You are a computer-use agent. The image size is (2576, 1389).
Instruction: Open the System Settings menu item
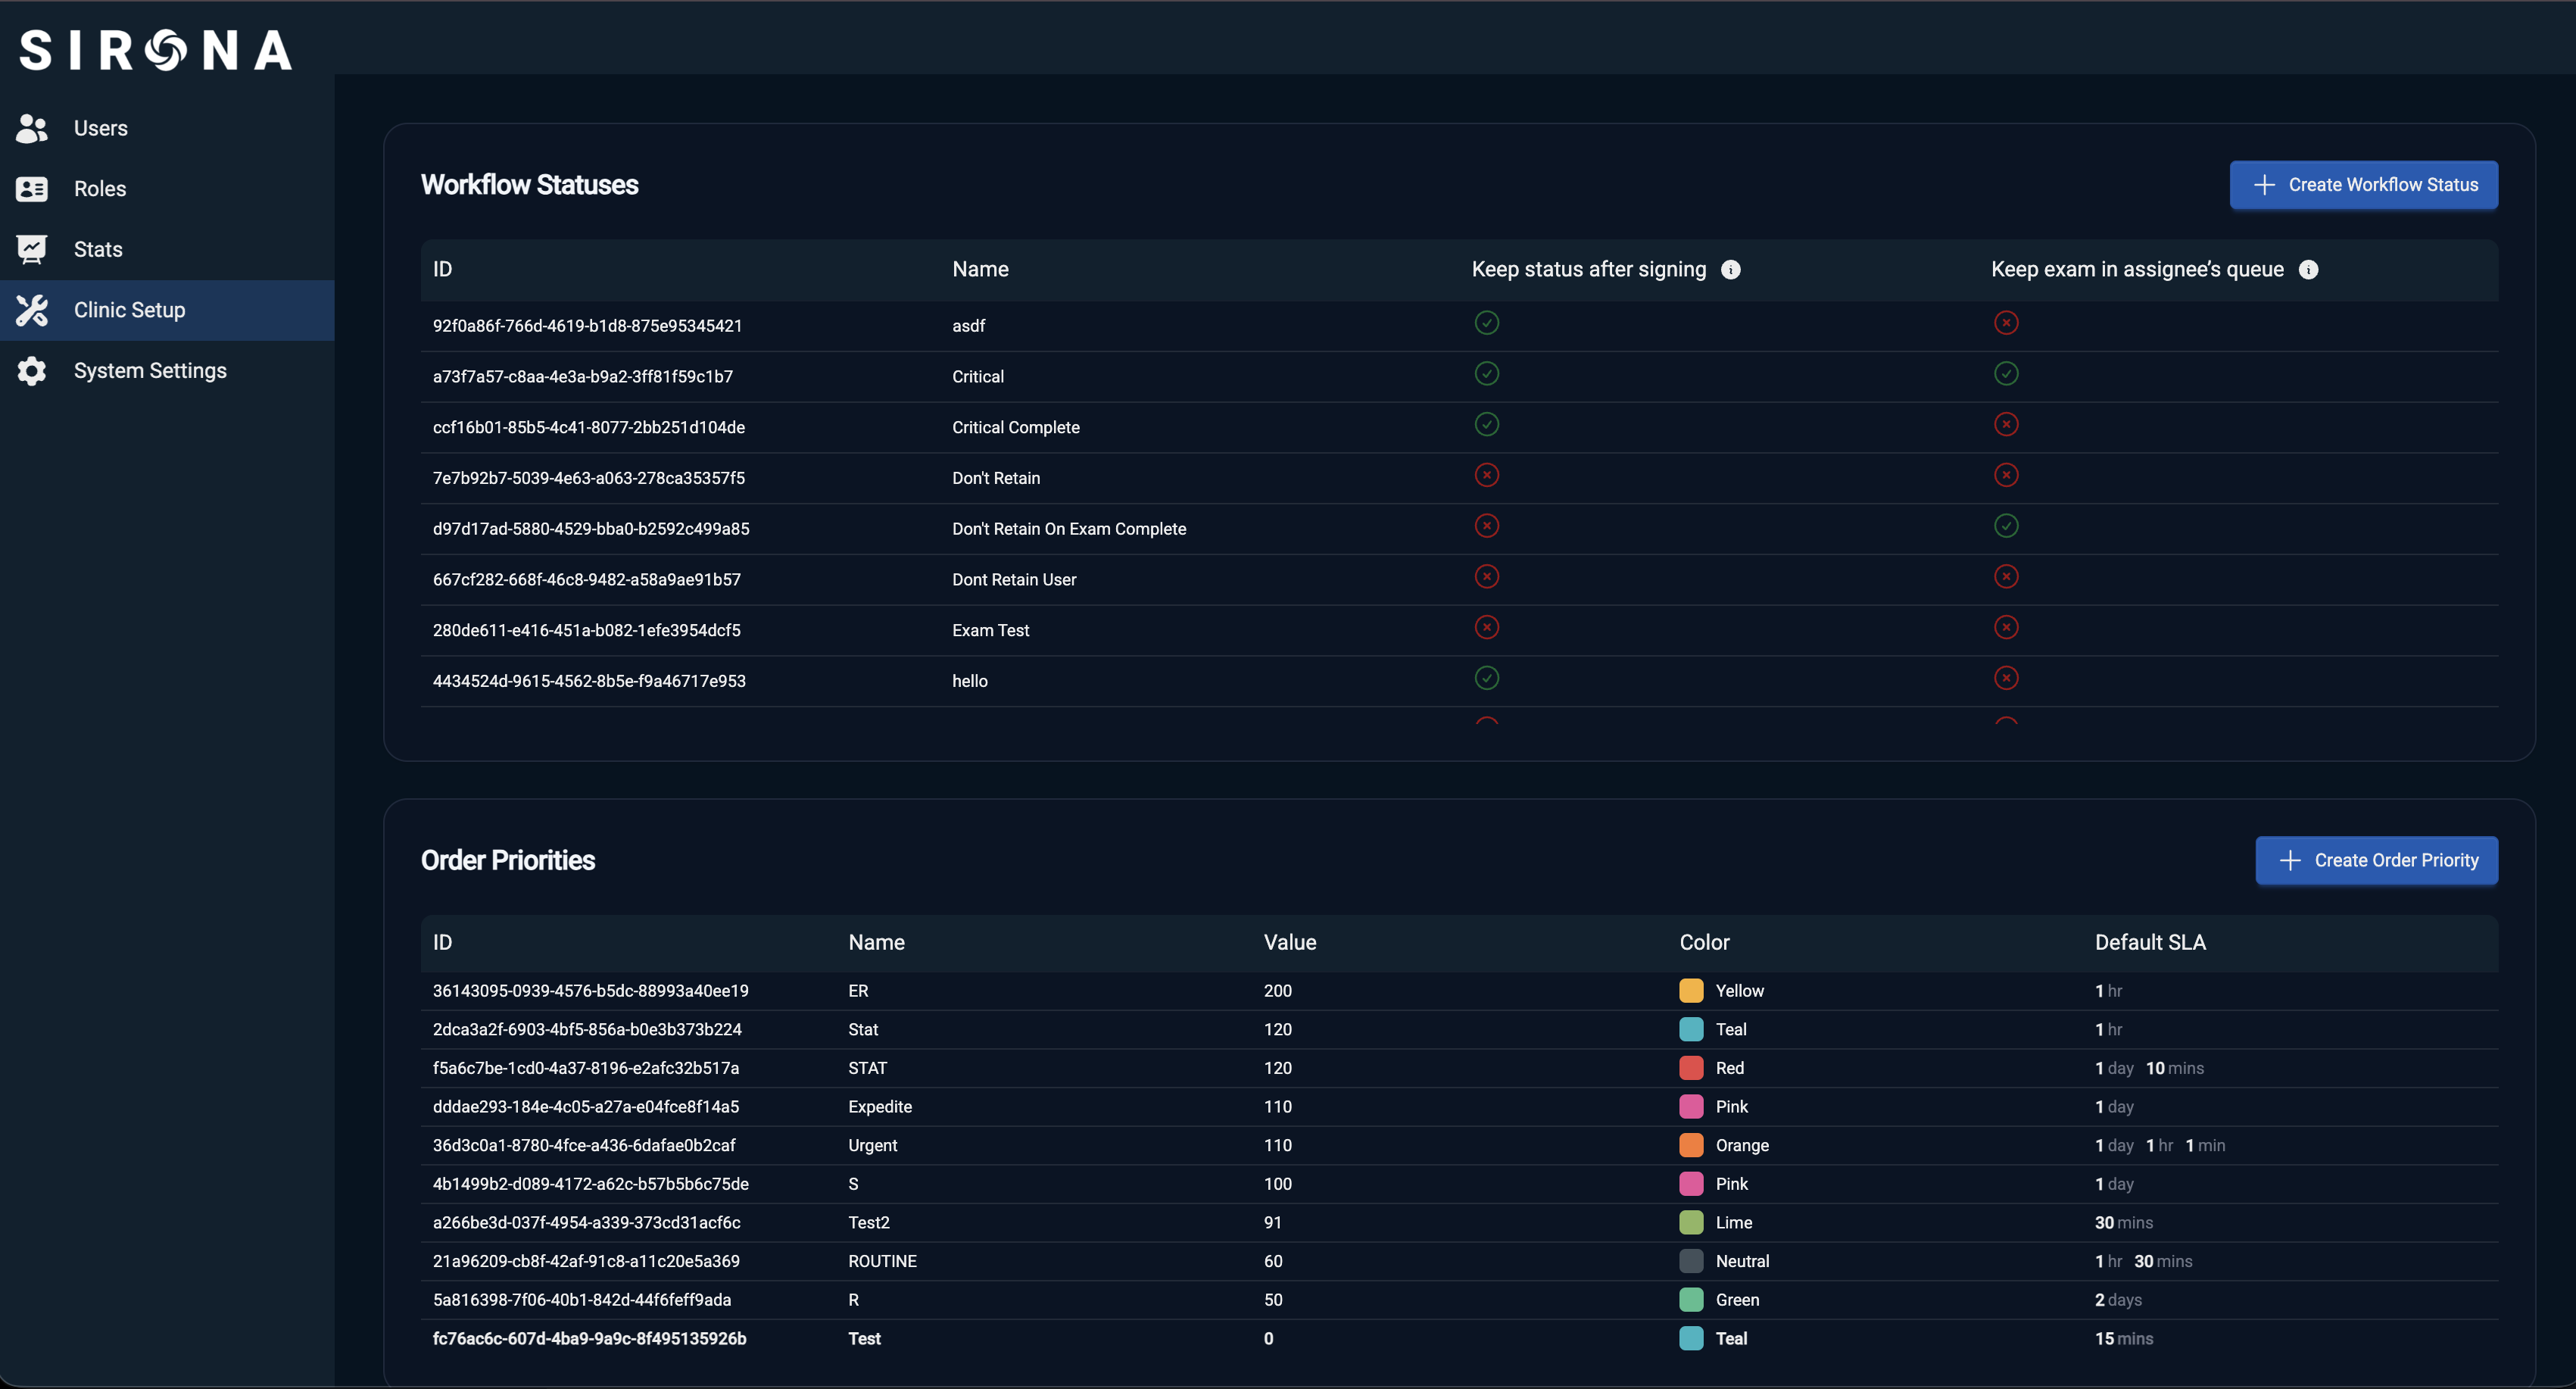[167, 371]
